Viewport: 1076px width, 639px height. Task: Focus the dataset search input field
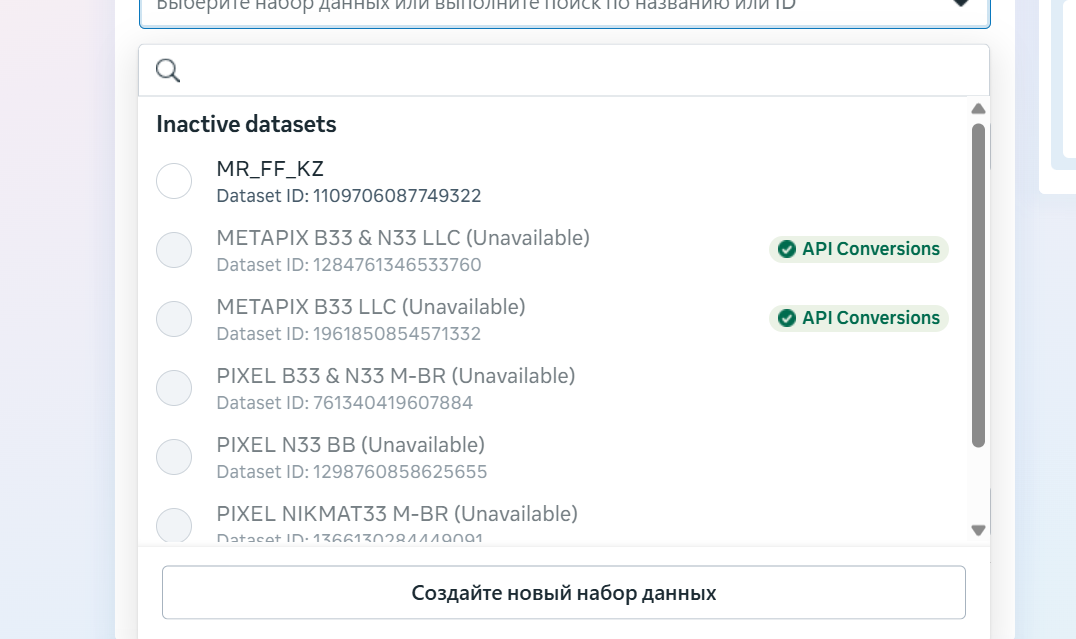[580, 70]
